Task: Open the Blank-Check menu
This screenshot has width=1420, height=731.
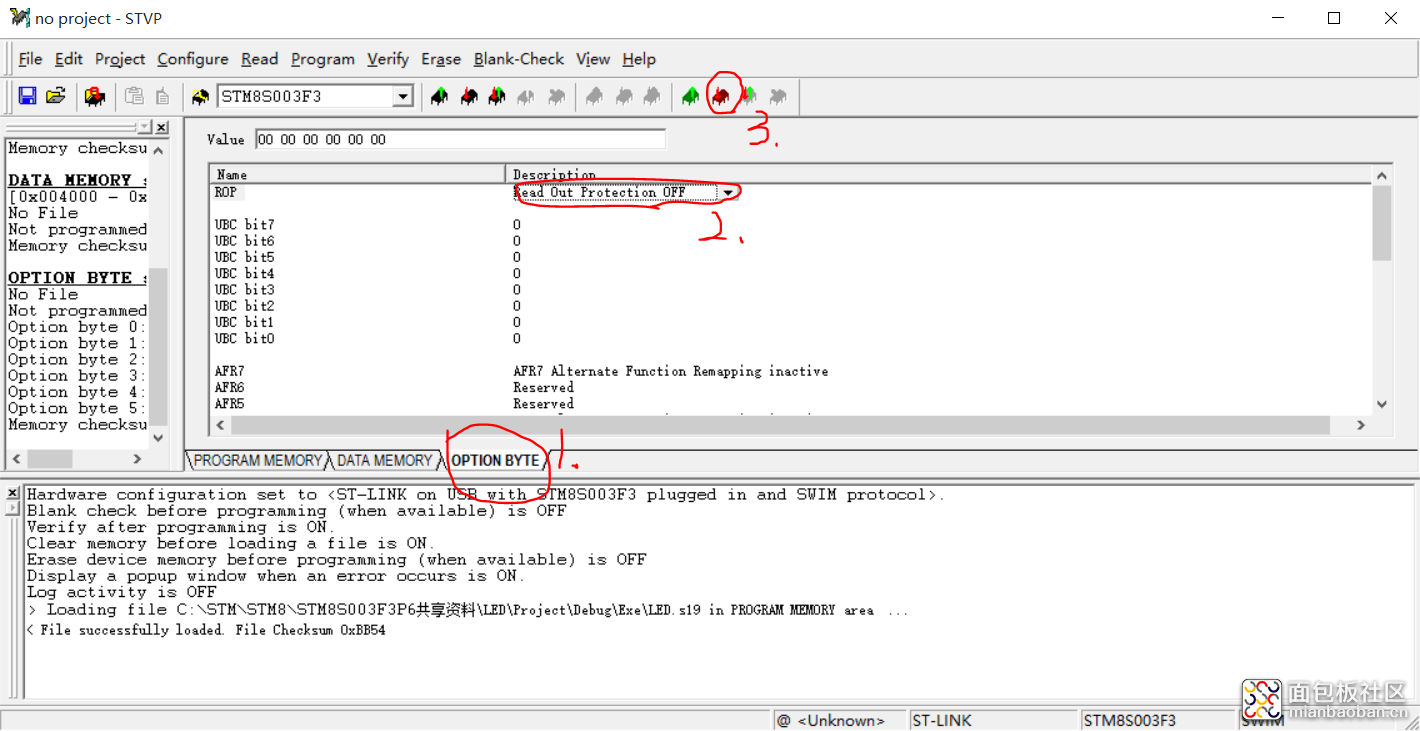Action: 519,59
